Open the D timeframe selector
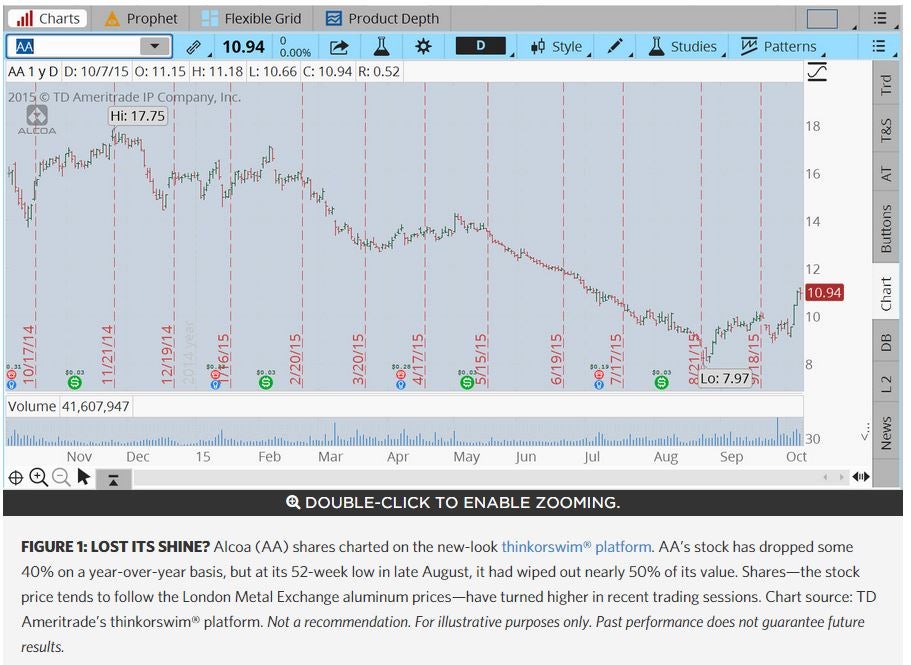 click(481, 46)
